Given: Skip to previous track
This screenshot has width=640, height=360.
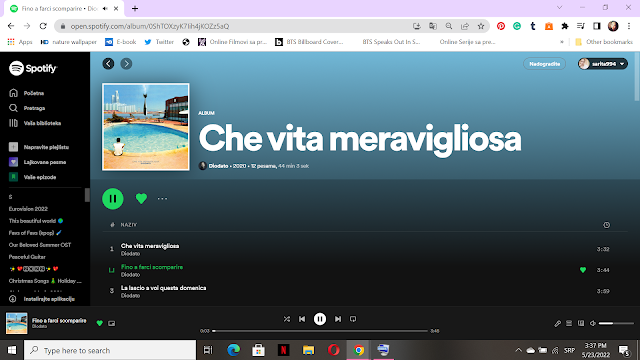Looking at the screenshot, I should click(302, 319).
